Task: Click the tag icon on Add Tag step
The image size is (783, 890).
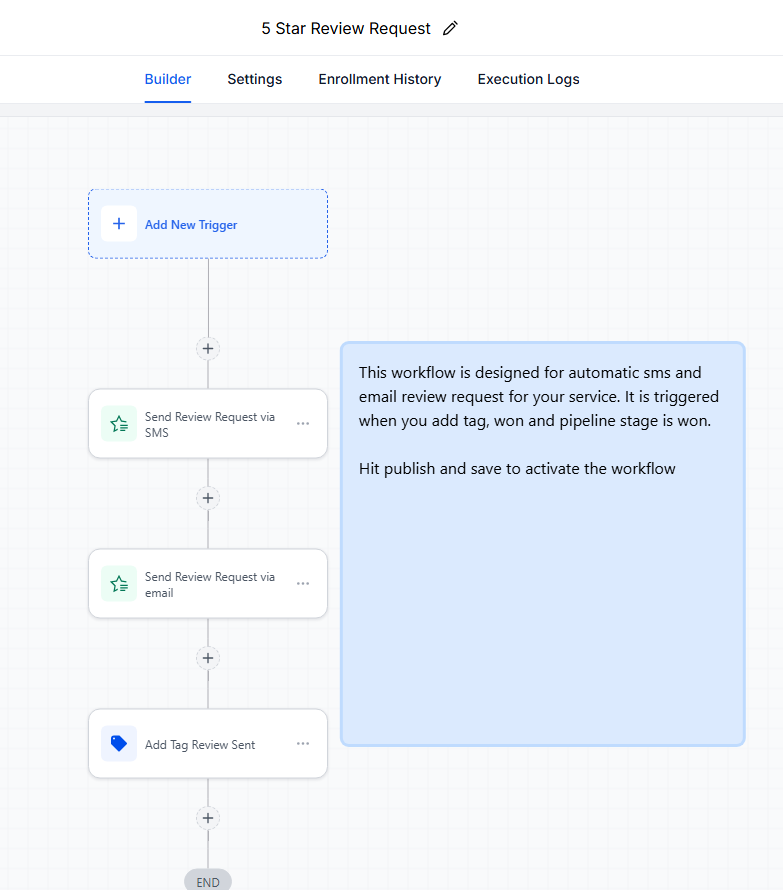Action: [x=119, y=744]
